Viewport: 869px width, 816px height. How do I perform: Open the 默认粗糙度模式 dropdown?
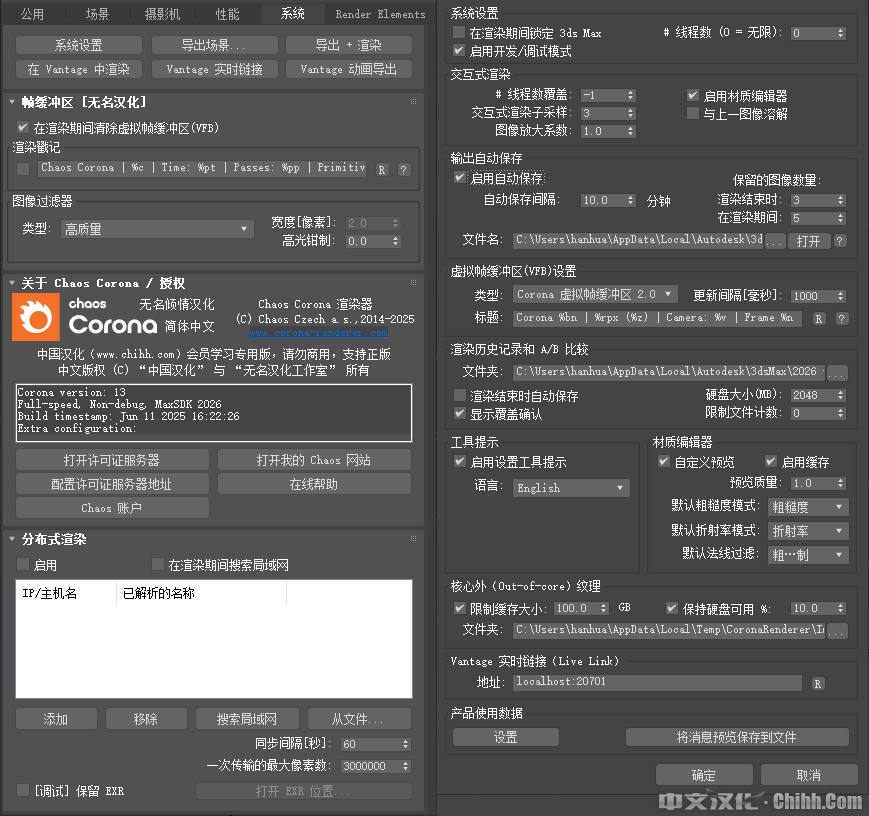pyautogui.click(x=808, y=507)
